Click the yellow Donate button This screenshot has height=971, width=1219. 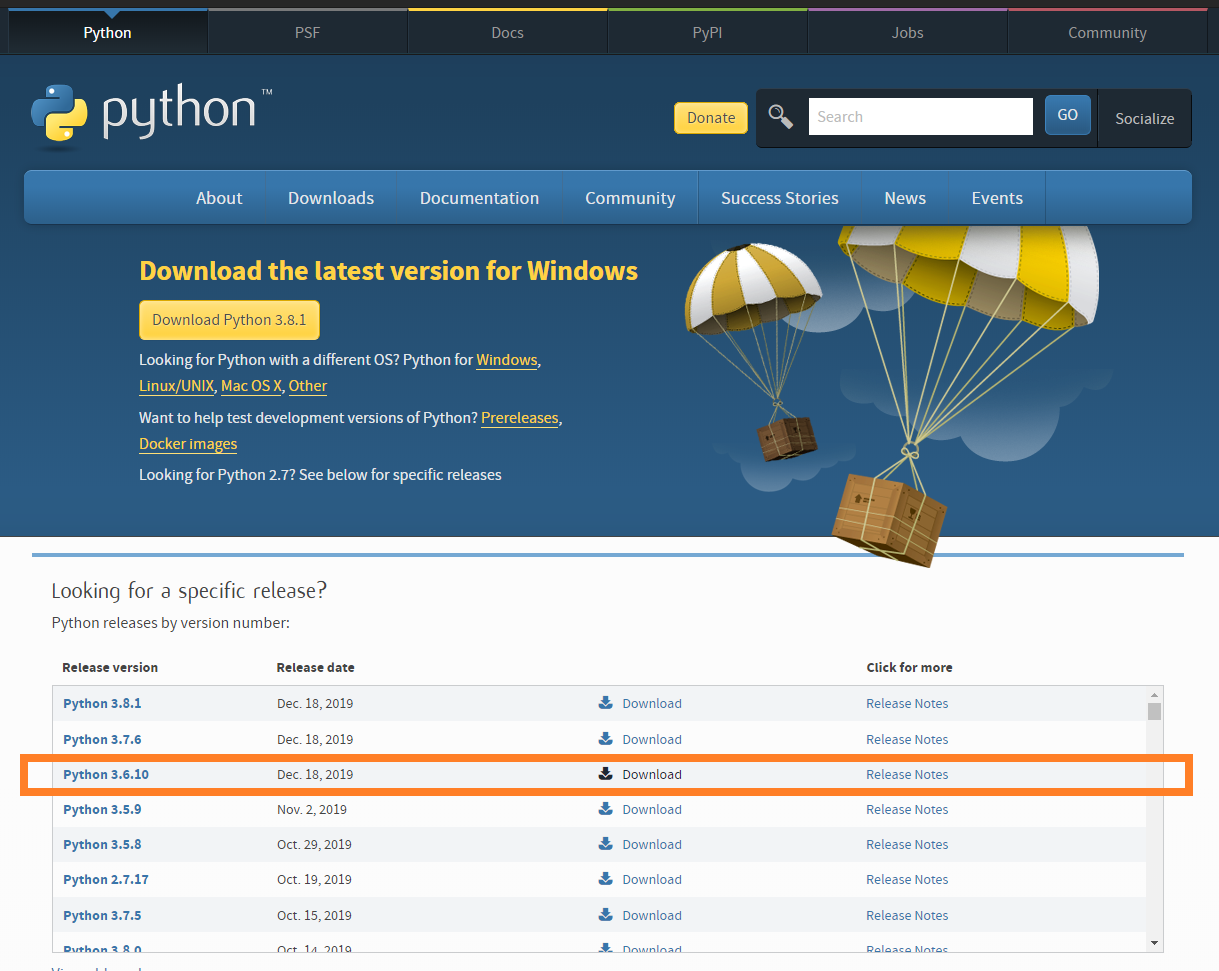coord(711,117)
